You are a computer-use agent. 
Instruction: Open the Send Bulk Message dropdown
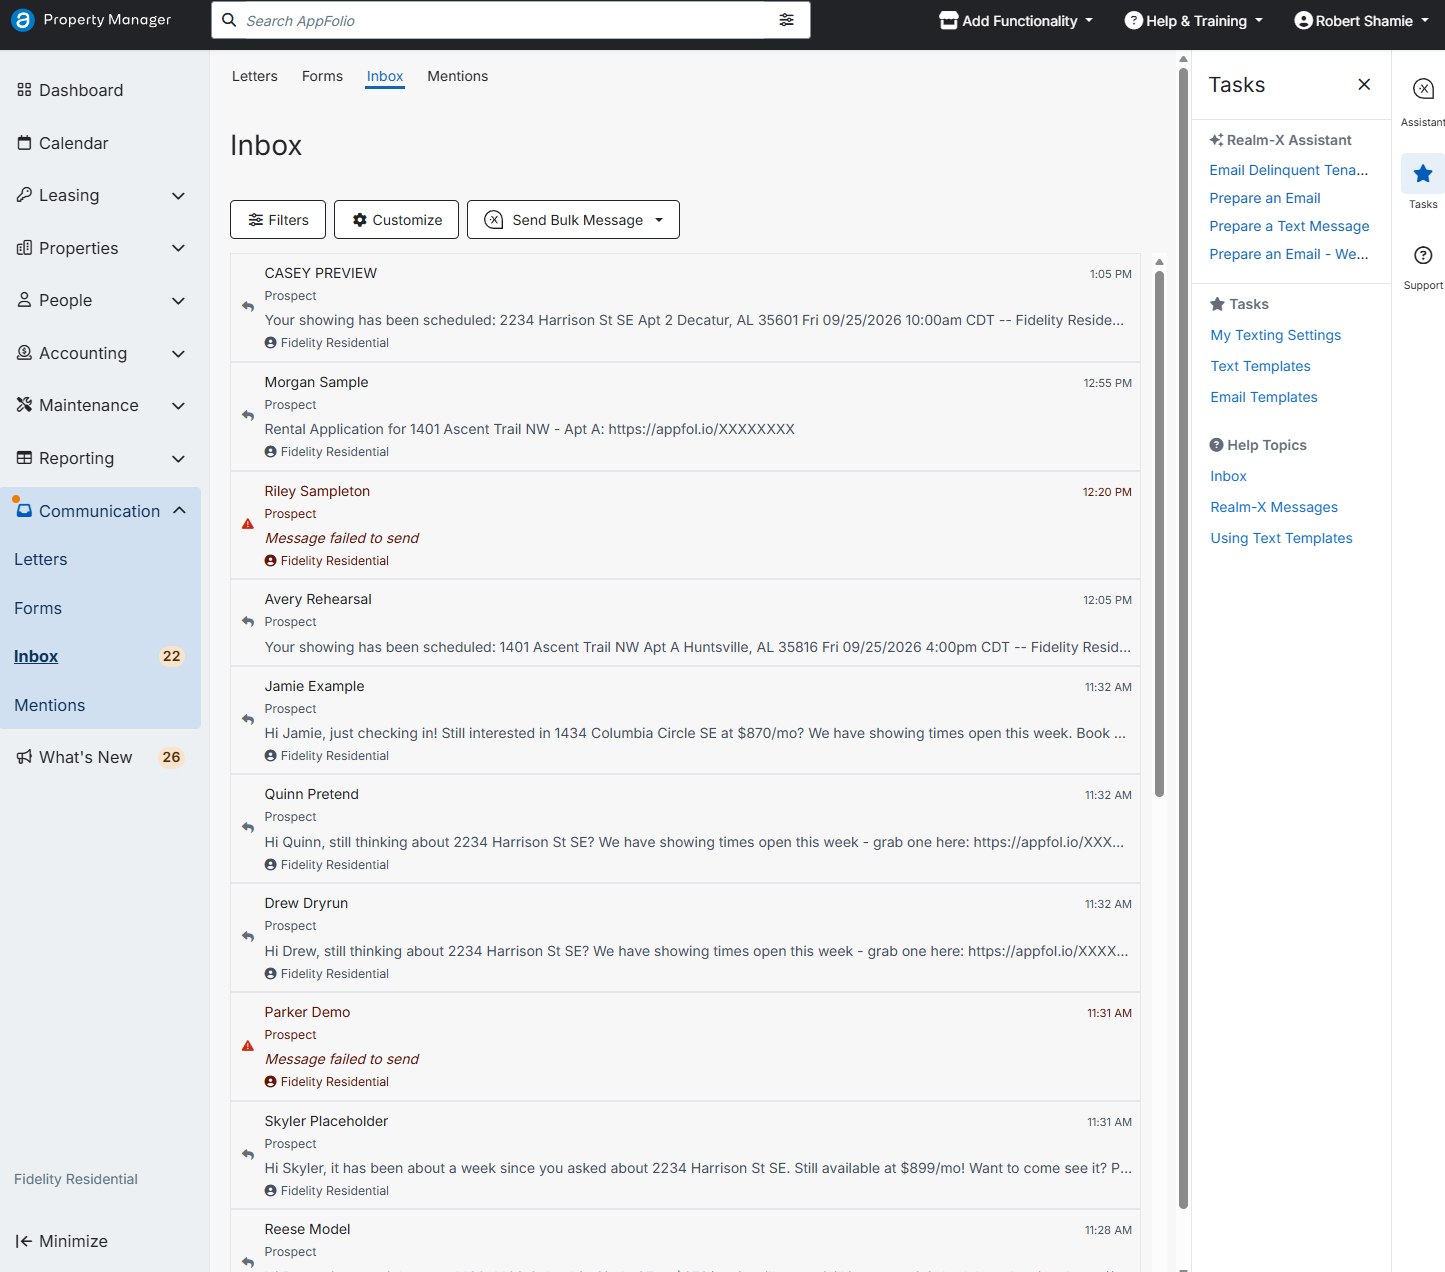coord(573,220)
